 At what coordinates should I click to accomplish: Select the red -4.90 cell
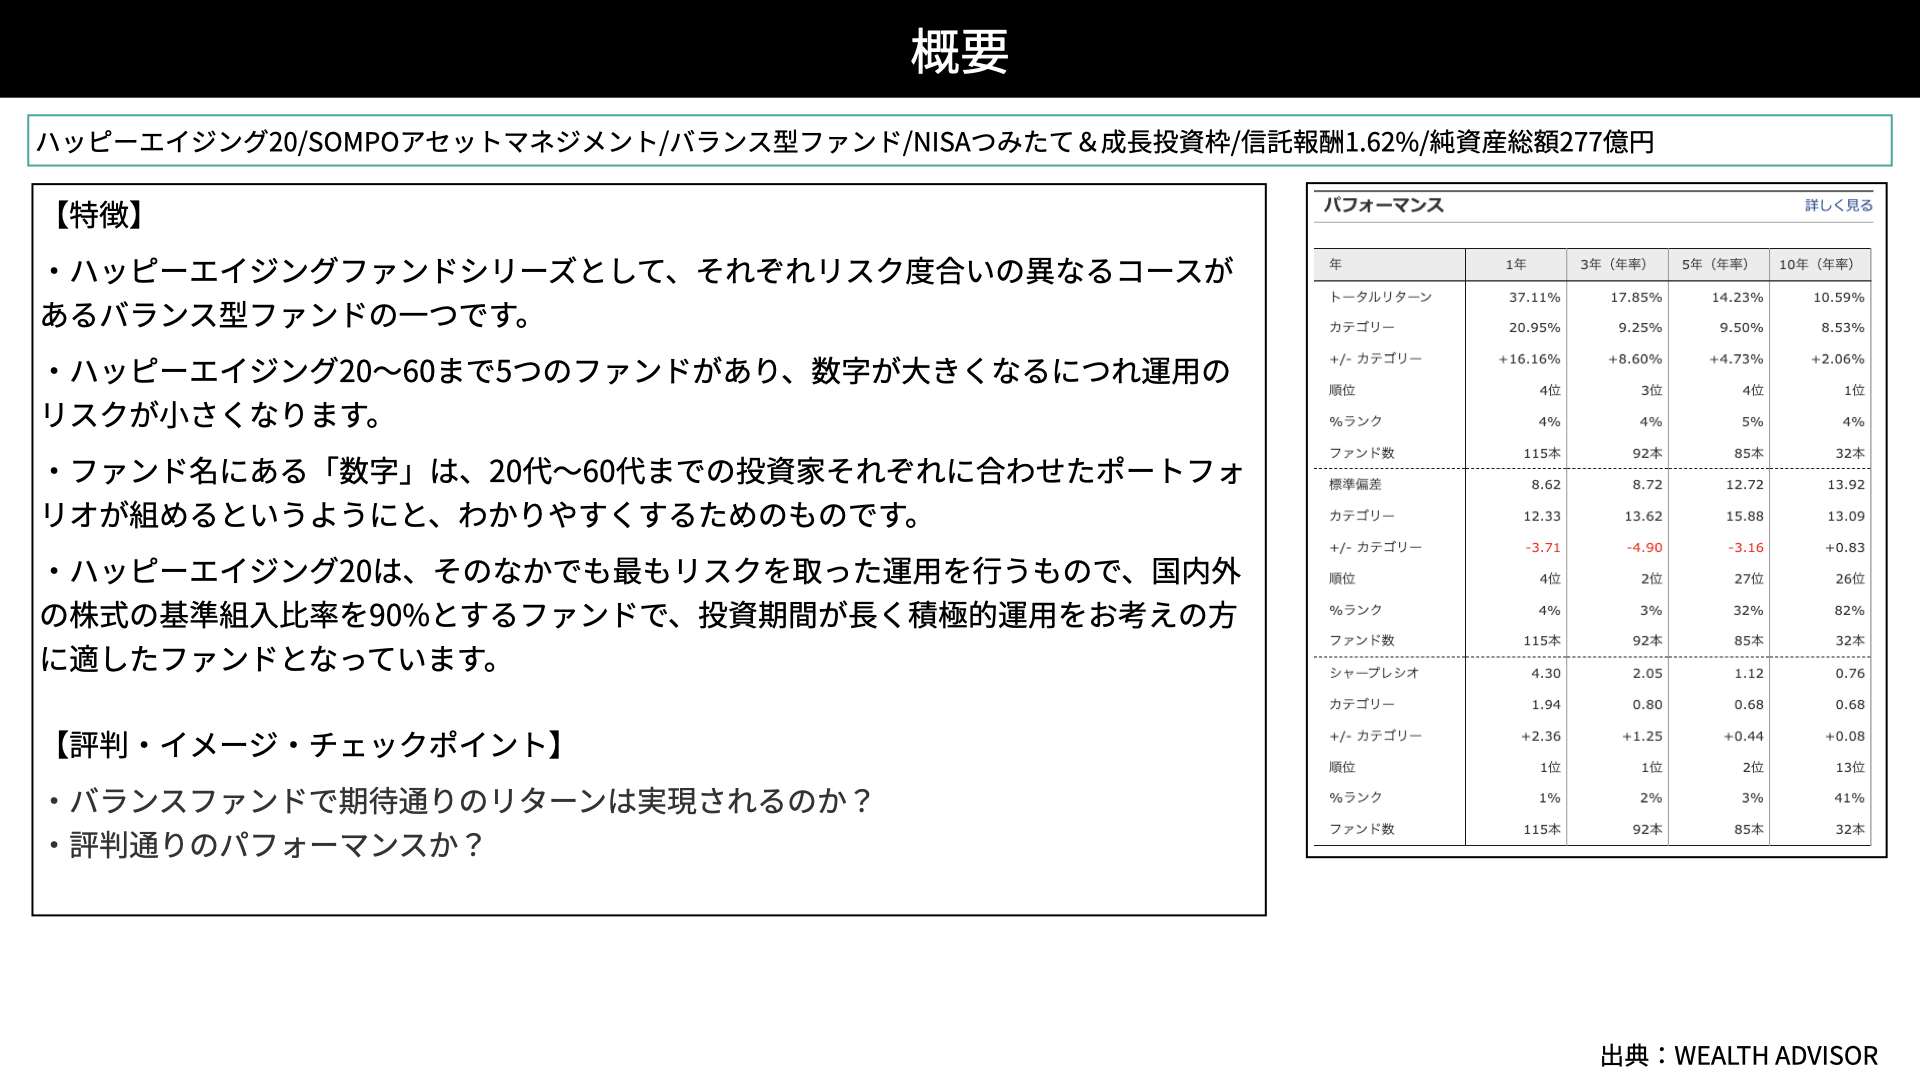point(1644,547)
